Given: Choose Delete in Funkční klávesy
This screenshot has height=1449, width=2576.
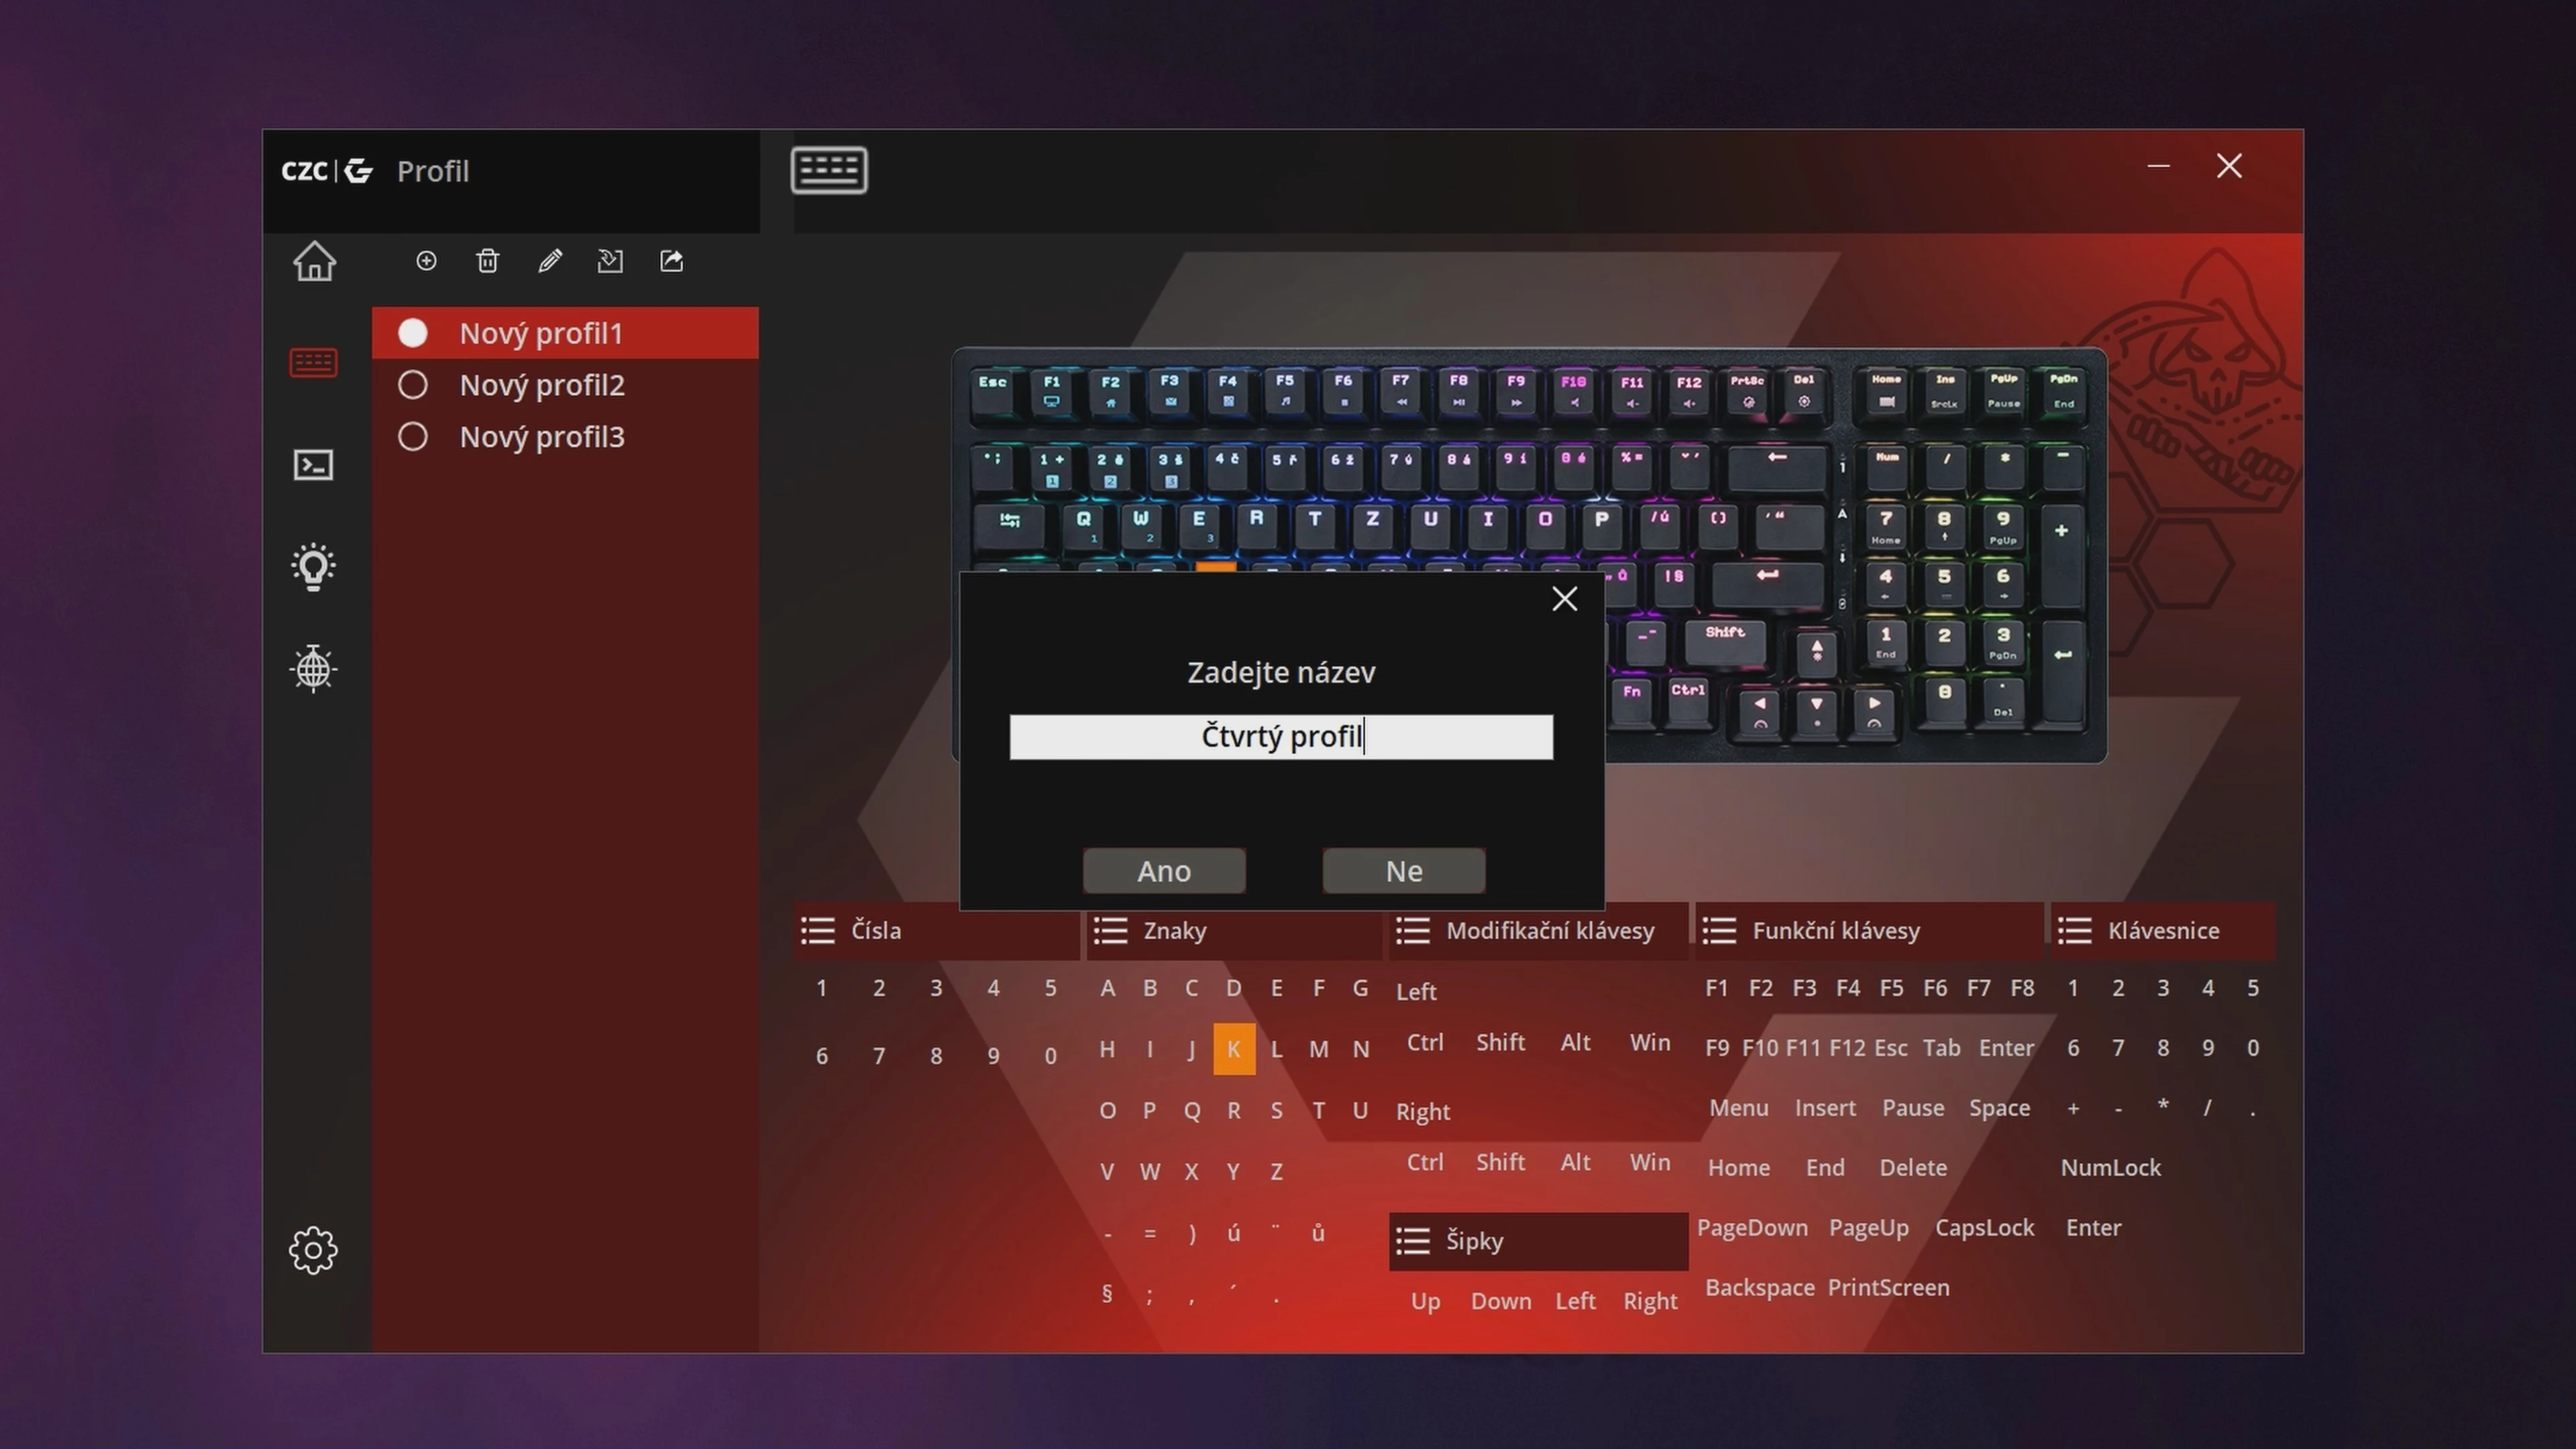Looking at the screenshot, I should (1913, 1168).
